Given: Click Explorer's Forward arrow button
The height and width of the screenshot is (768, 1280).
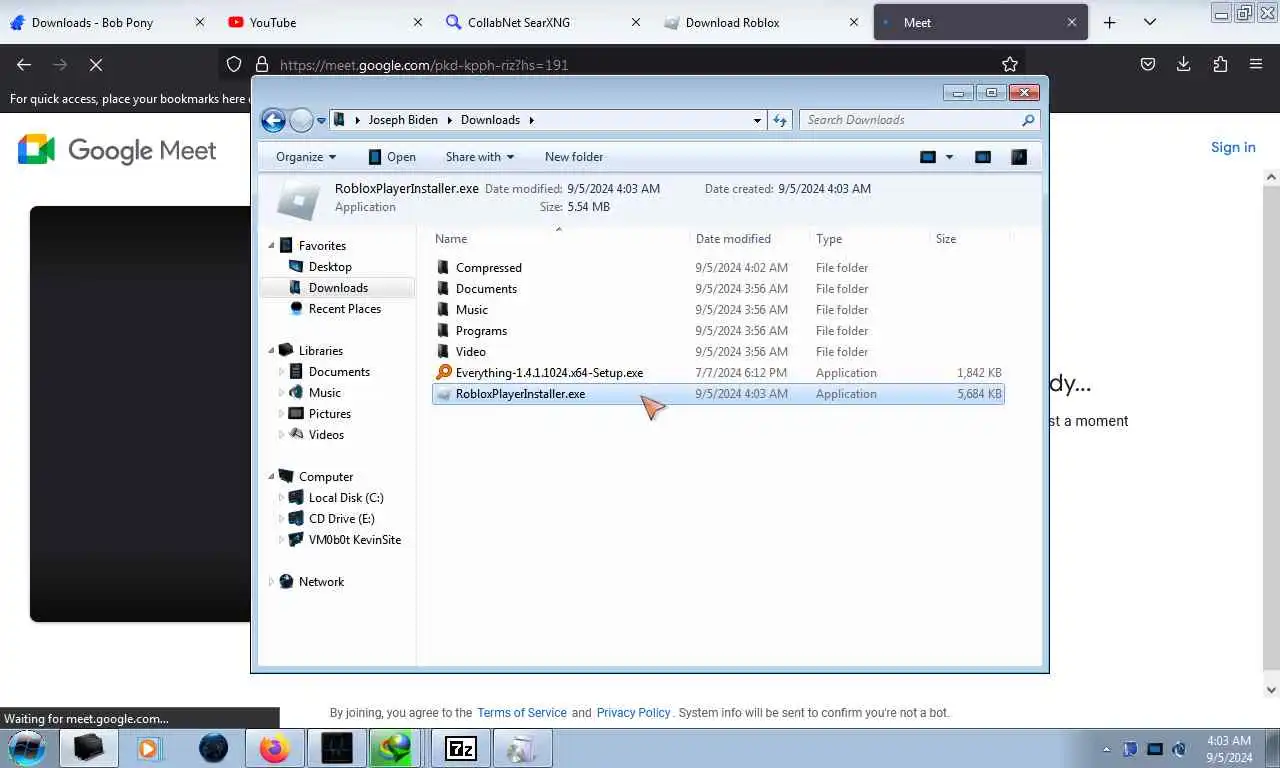Looking at the screenshot, I should 301,120.
